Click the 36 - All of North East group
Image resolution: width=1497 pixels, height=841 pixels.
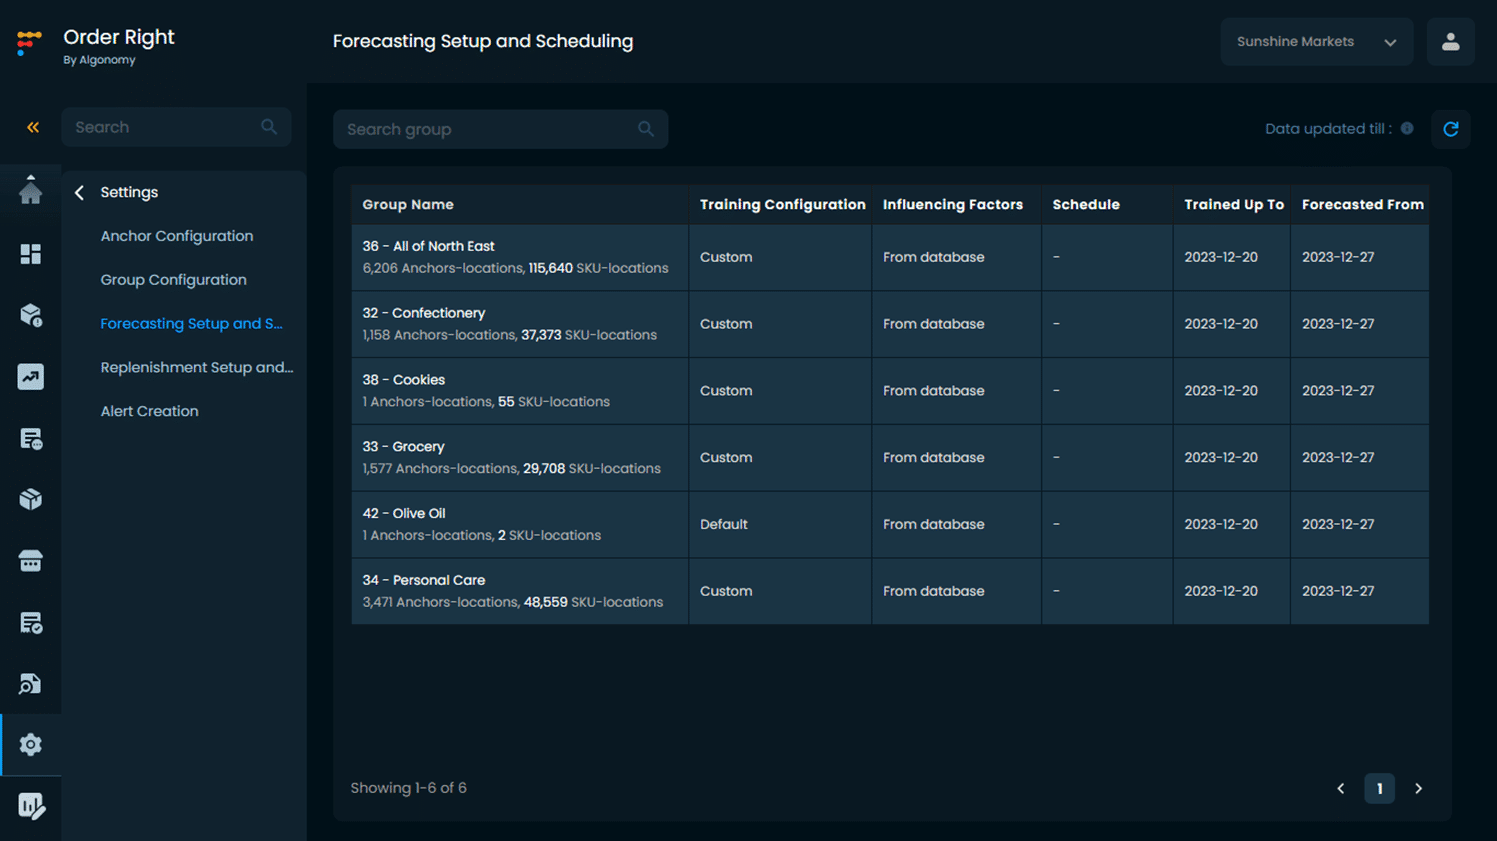(428, 246)
